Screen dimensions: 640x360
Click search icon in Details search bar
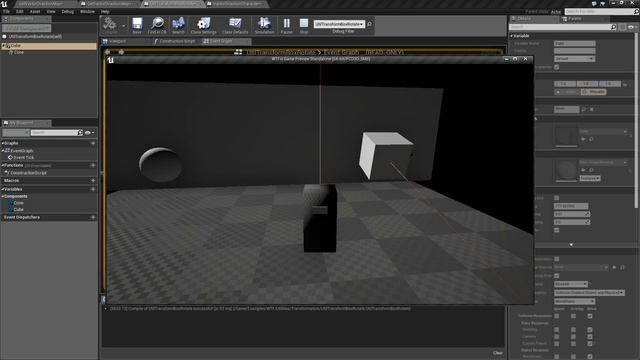point(613,27)
